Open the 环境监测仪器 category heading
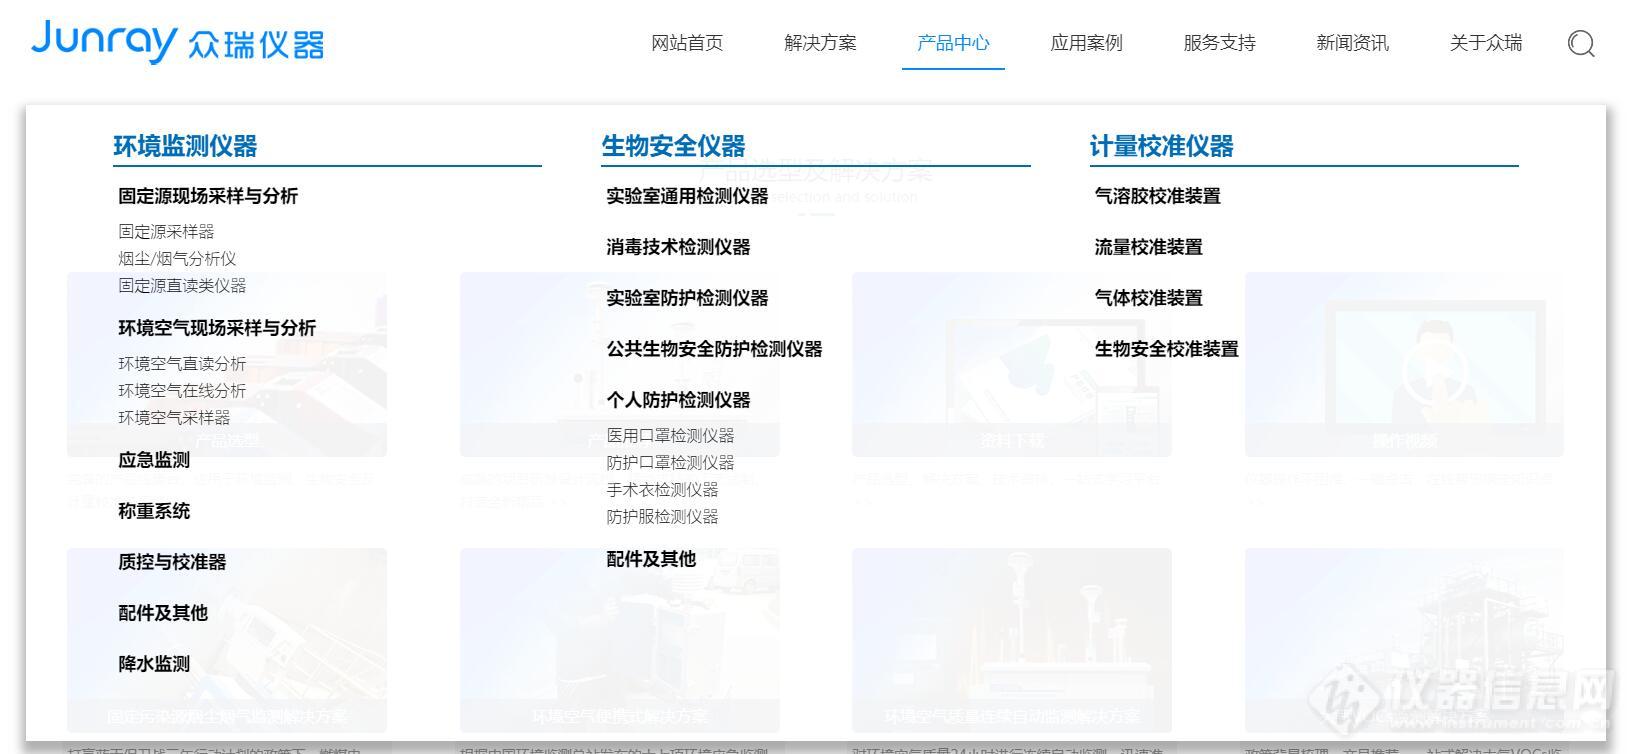Viewport: 1635px width, 754px height. 185,146
